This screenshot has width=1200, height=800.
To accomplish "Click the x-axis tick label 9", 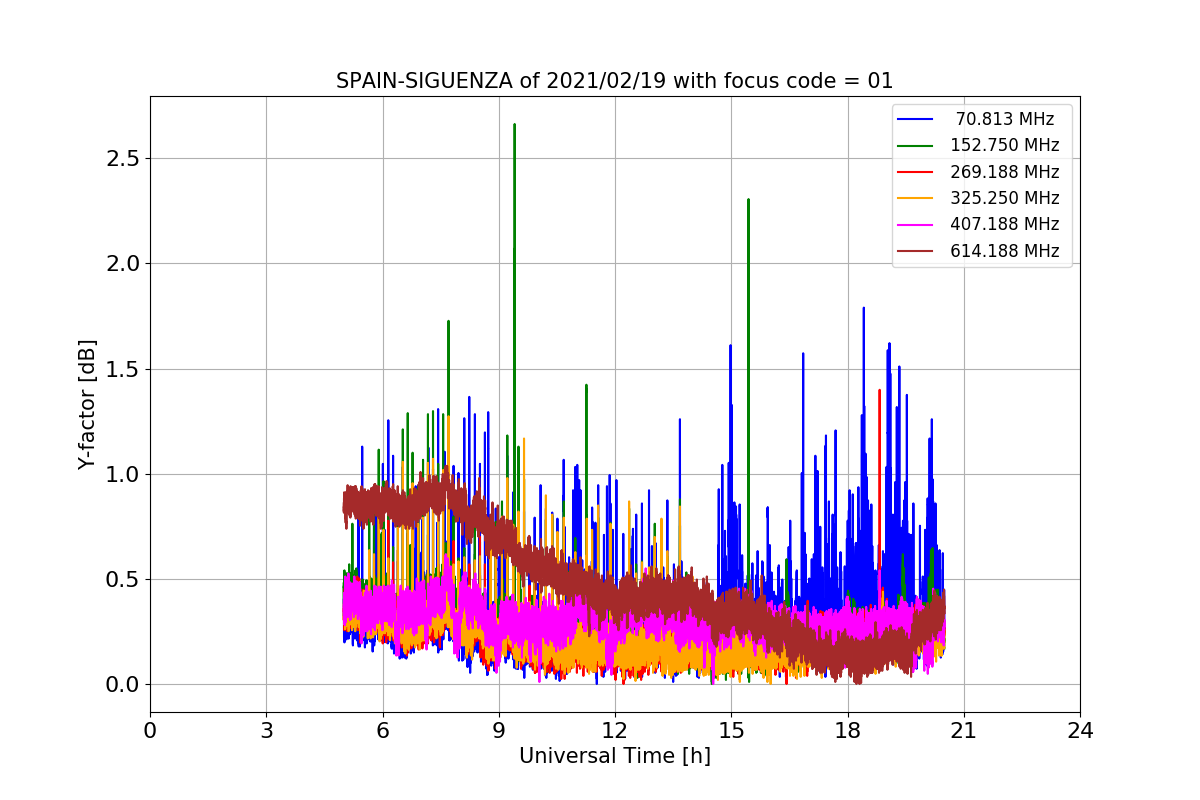I will click(499, 731).
